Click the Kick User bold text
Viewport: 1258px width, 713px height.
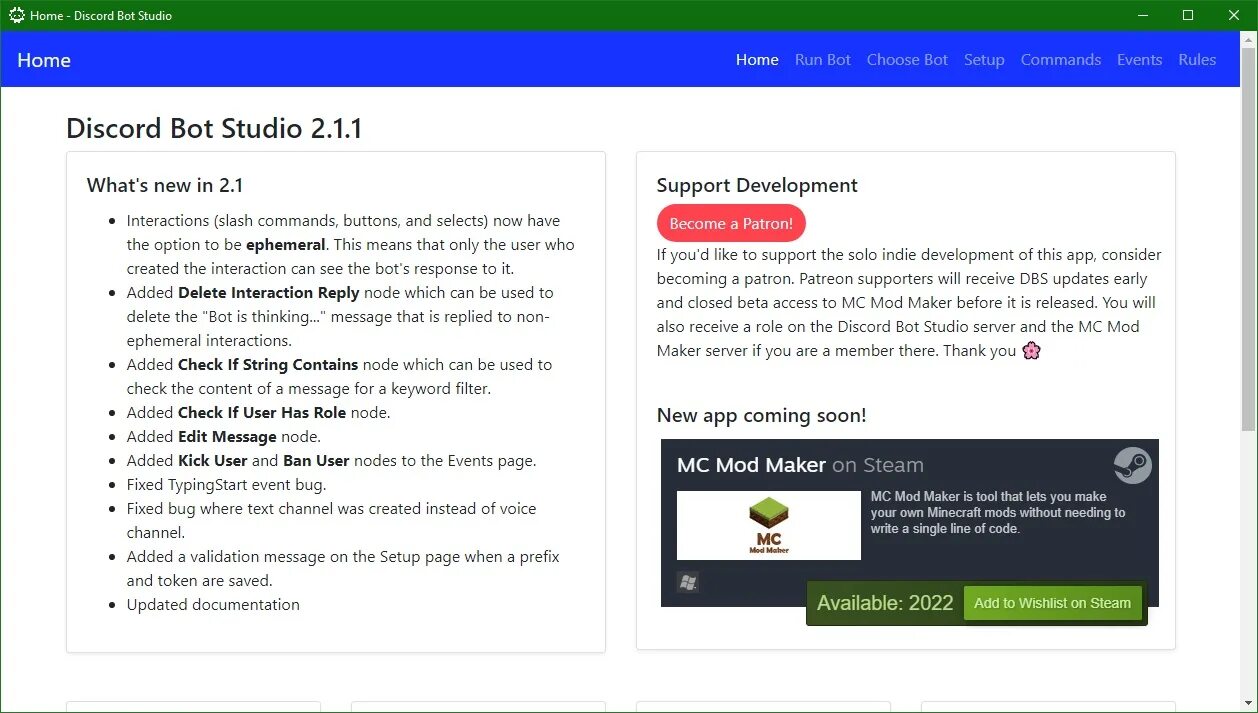pyautogui.click(x=213, y=460)
